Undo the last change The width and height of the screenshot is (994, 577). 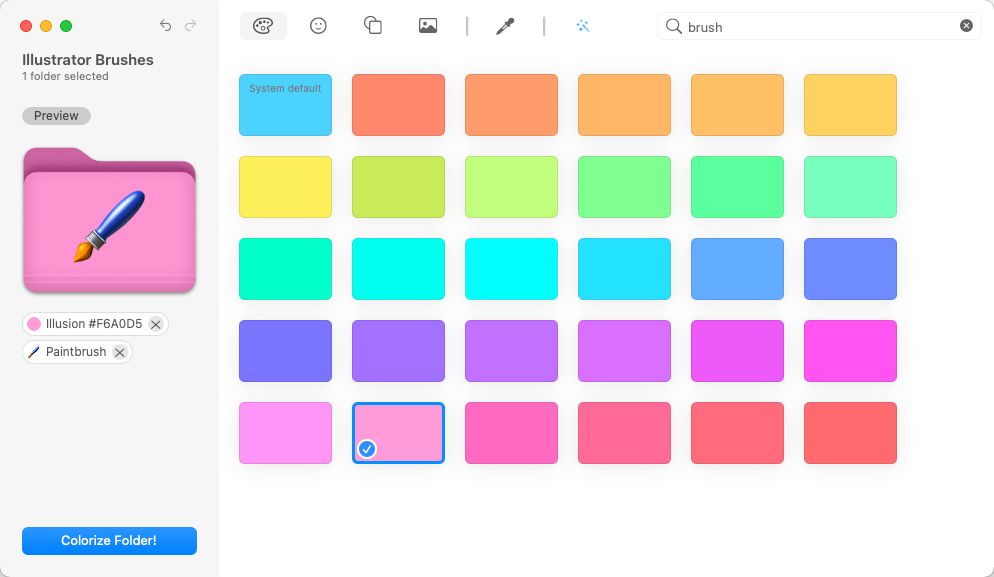point(165,25)
